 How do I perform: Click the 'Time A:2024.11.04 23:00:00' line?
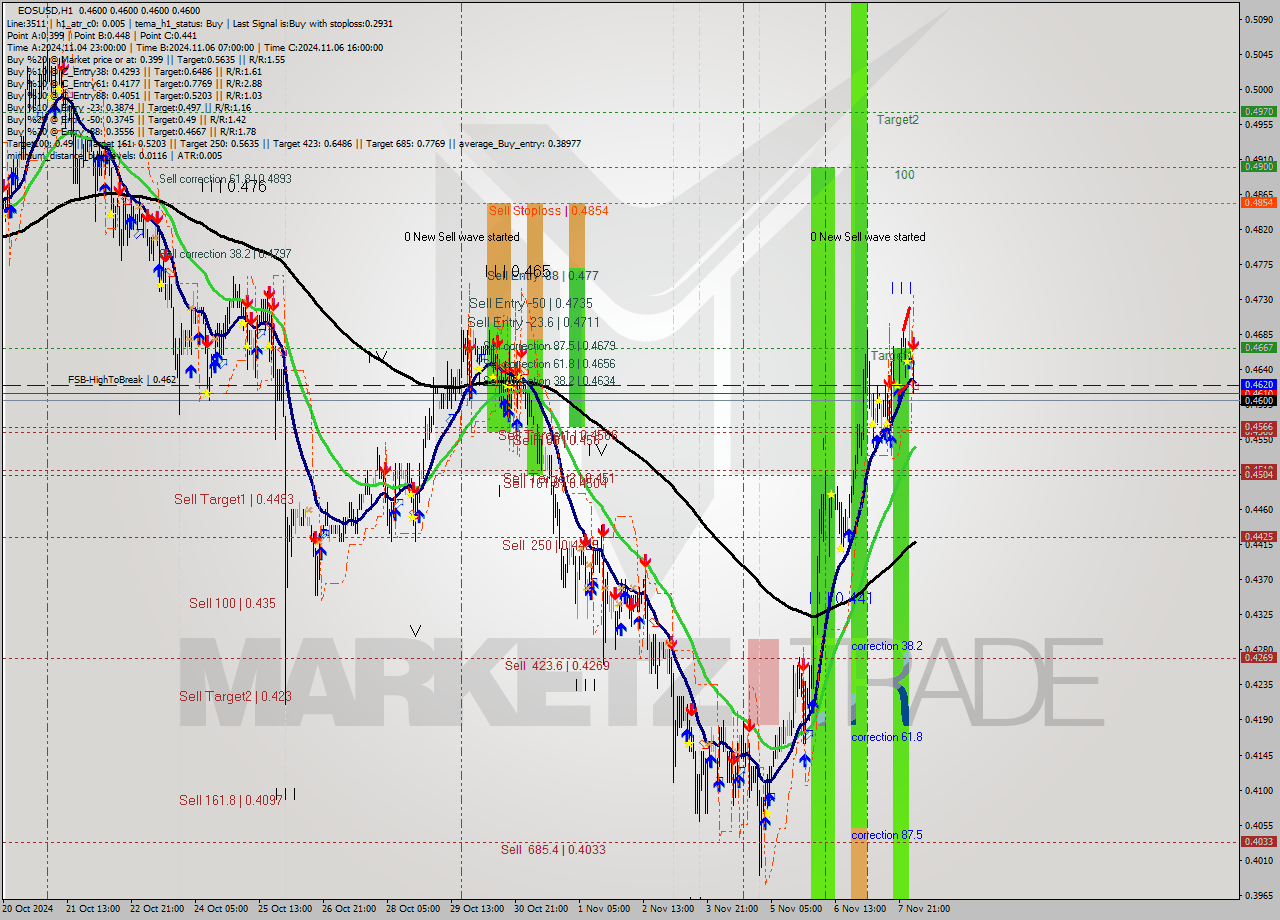[195, 47]
